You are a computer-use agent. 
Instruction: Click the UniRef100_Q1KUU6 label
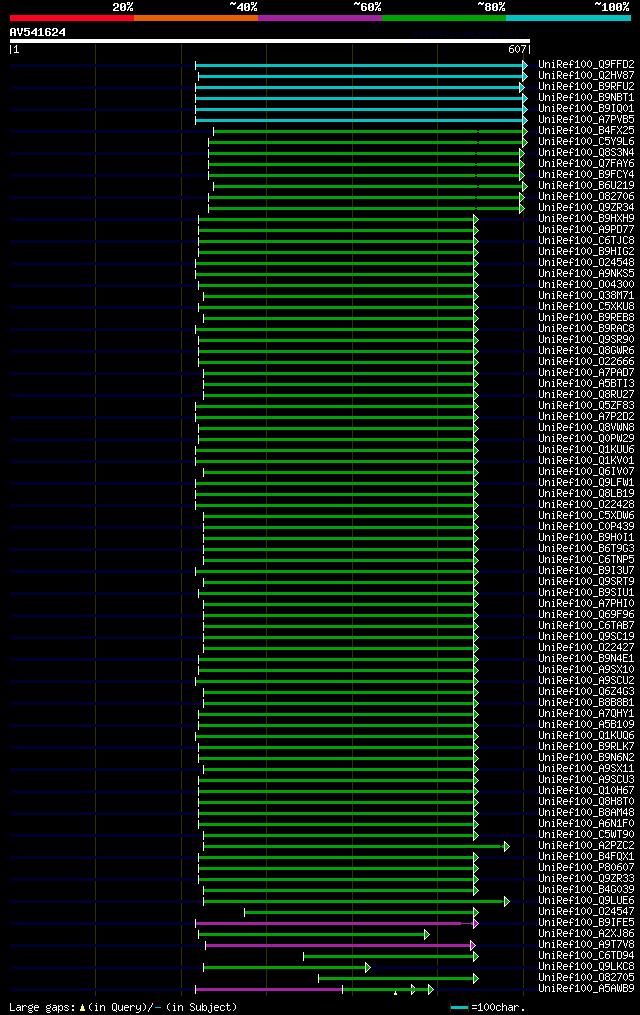click(x=586, y=449)
